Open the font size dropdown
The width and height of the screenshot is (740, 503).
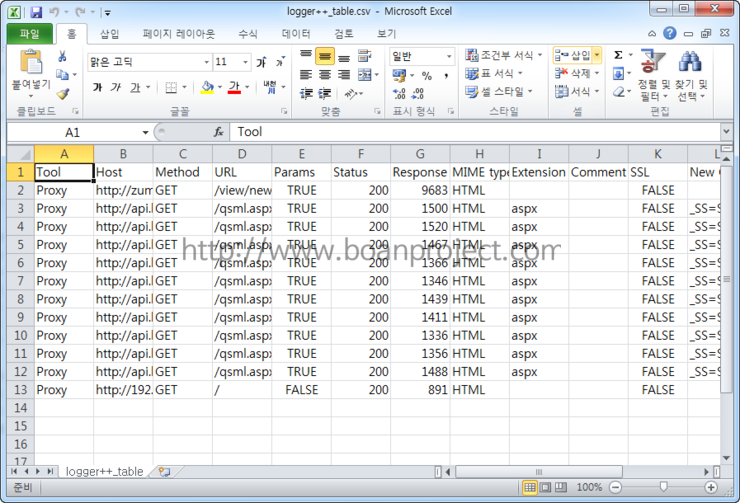tap(245, 62)
